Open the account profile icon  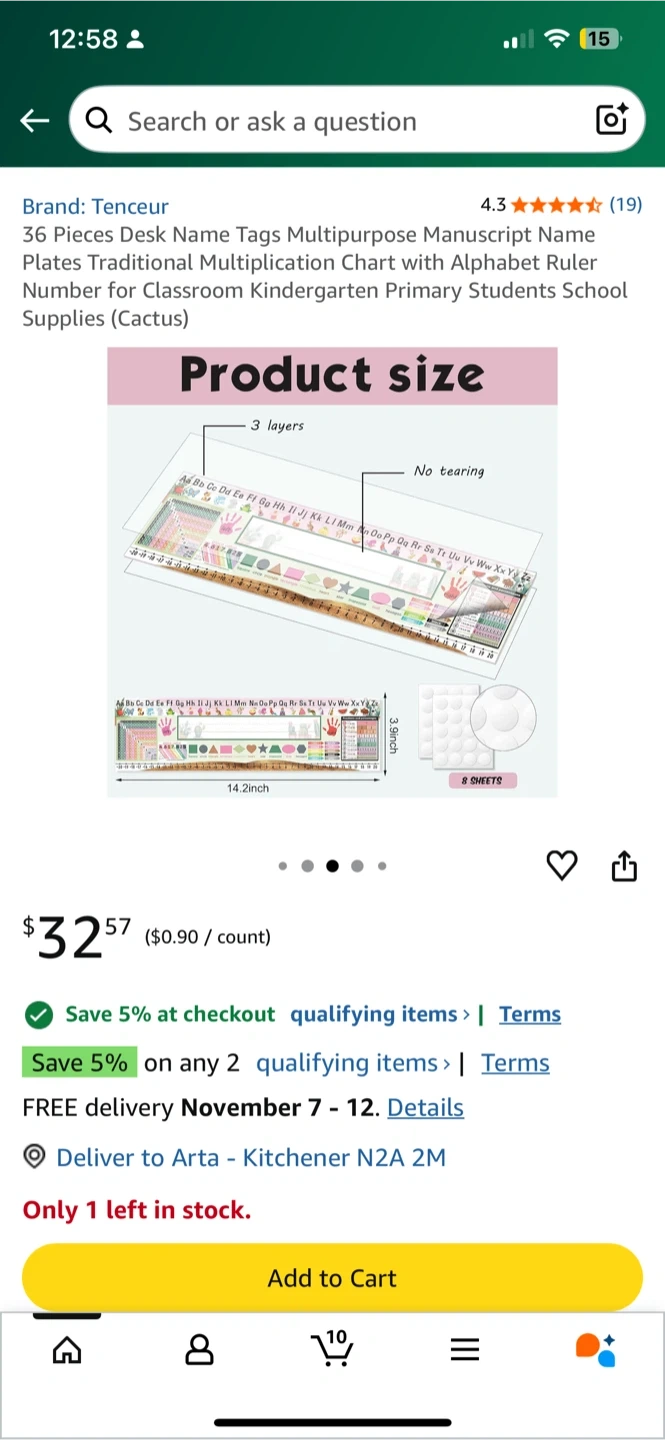click(200, 1350)
